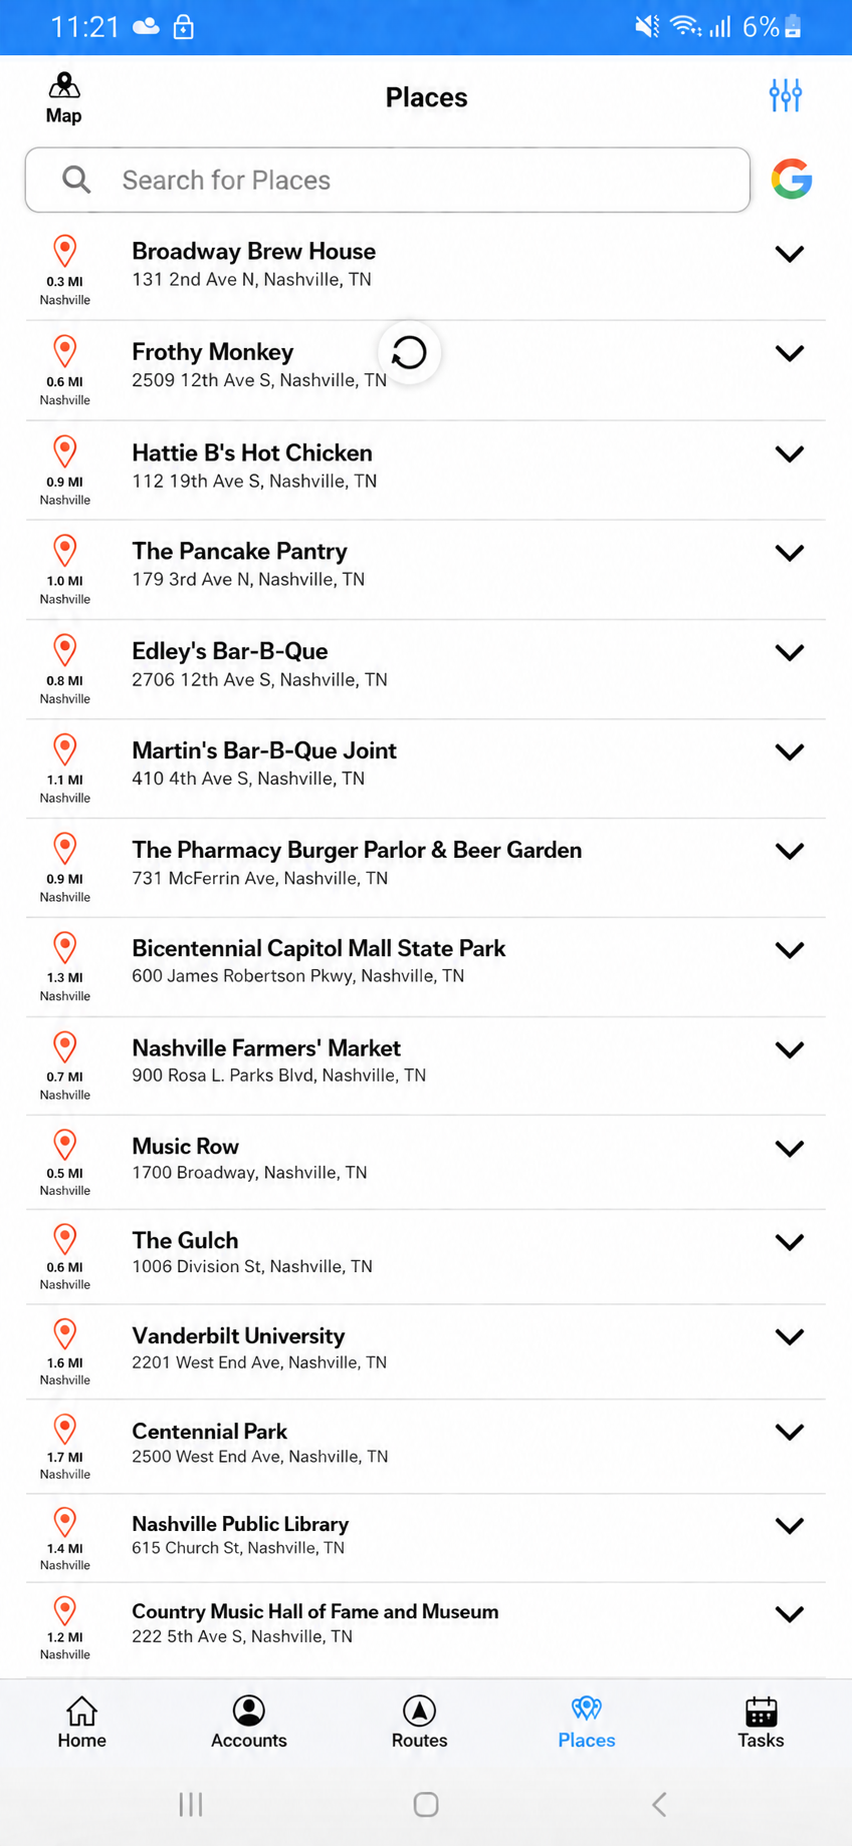
Task: Tap the refresh spinner icon
Action: (409, 352)
